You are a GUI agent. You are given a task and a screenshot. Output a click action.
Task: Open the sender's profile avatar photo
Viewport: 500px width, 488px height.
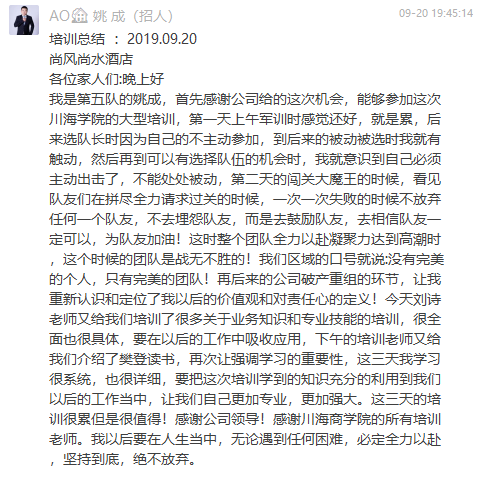[x=24, y=20]
